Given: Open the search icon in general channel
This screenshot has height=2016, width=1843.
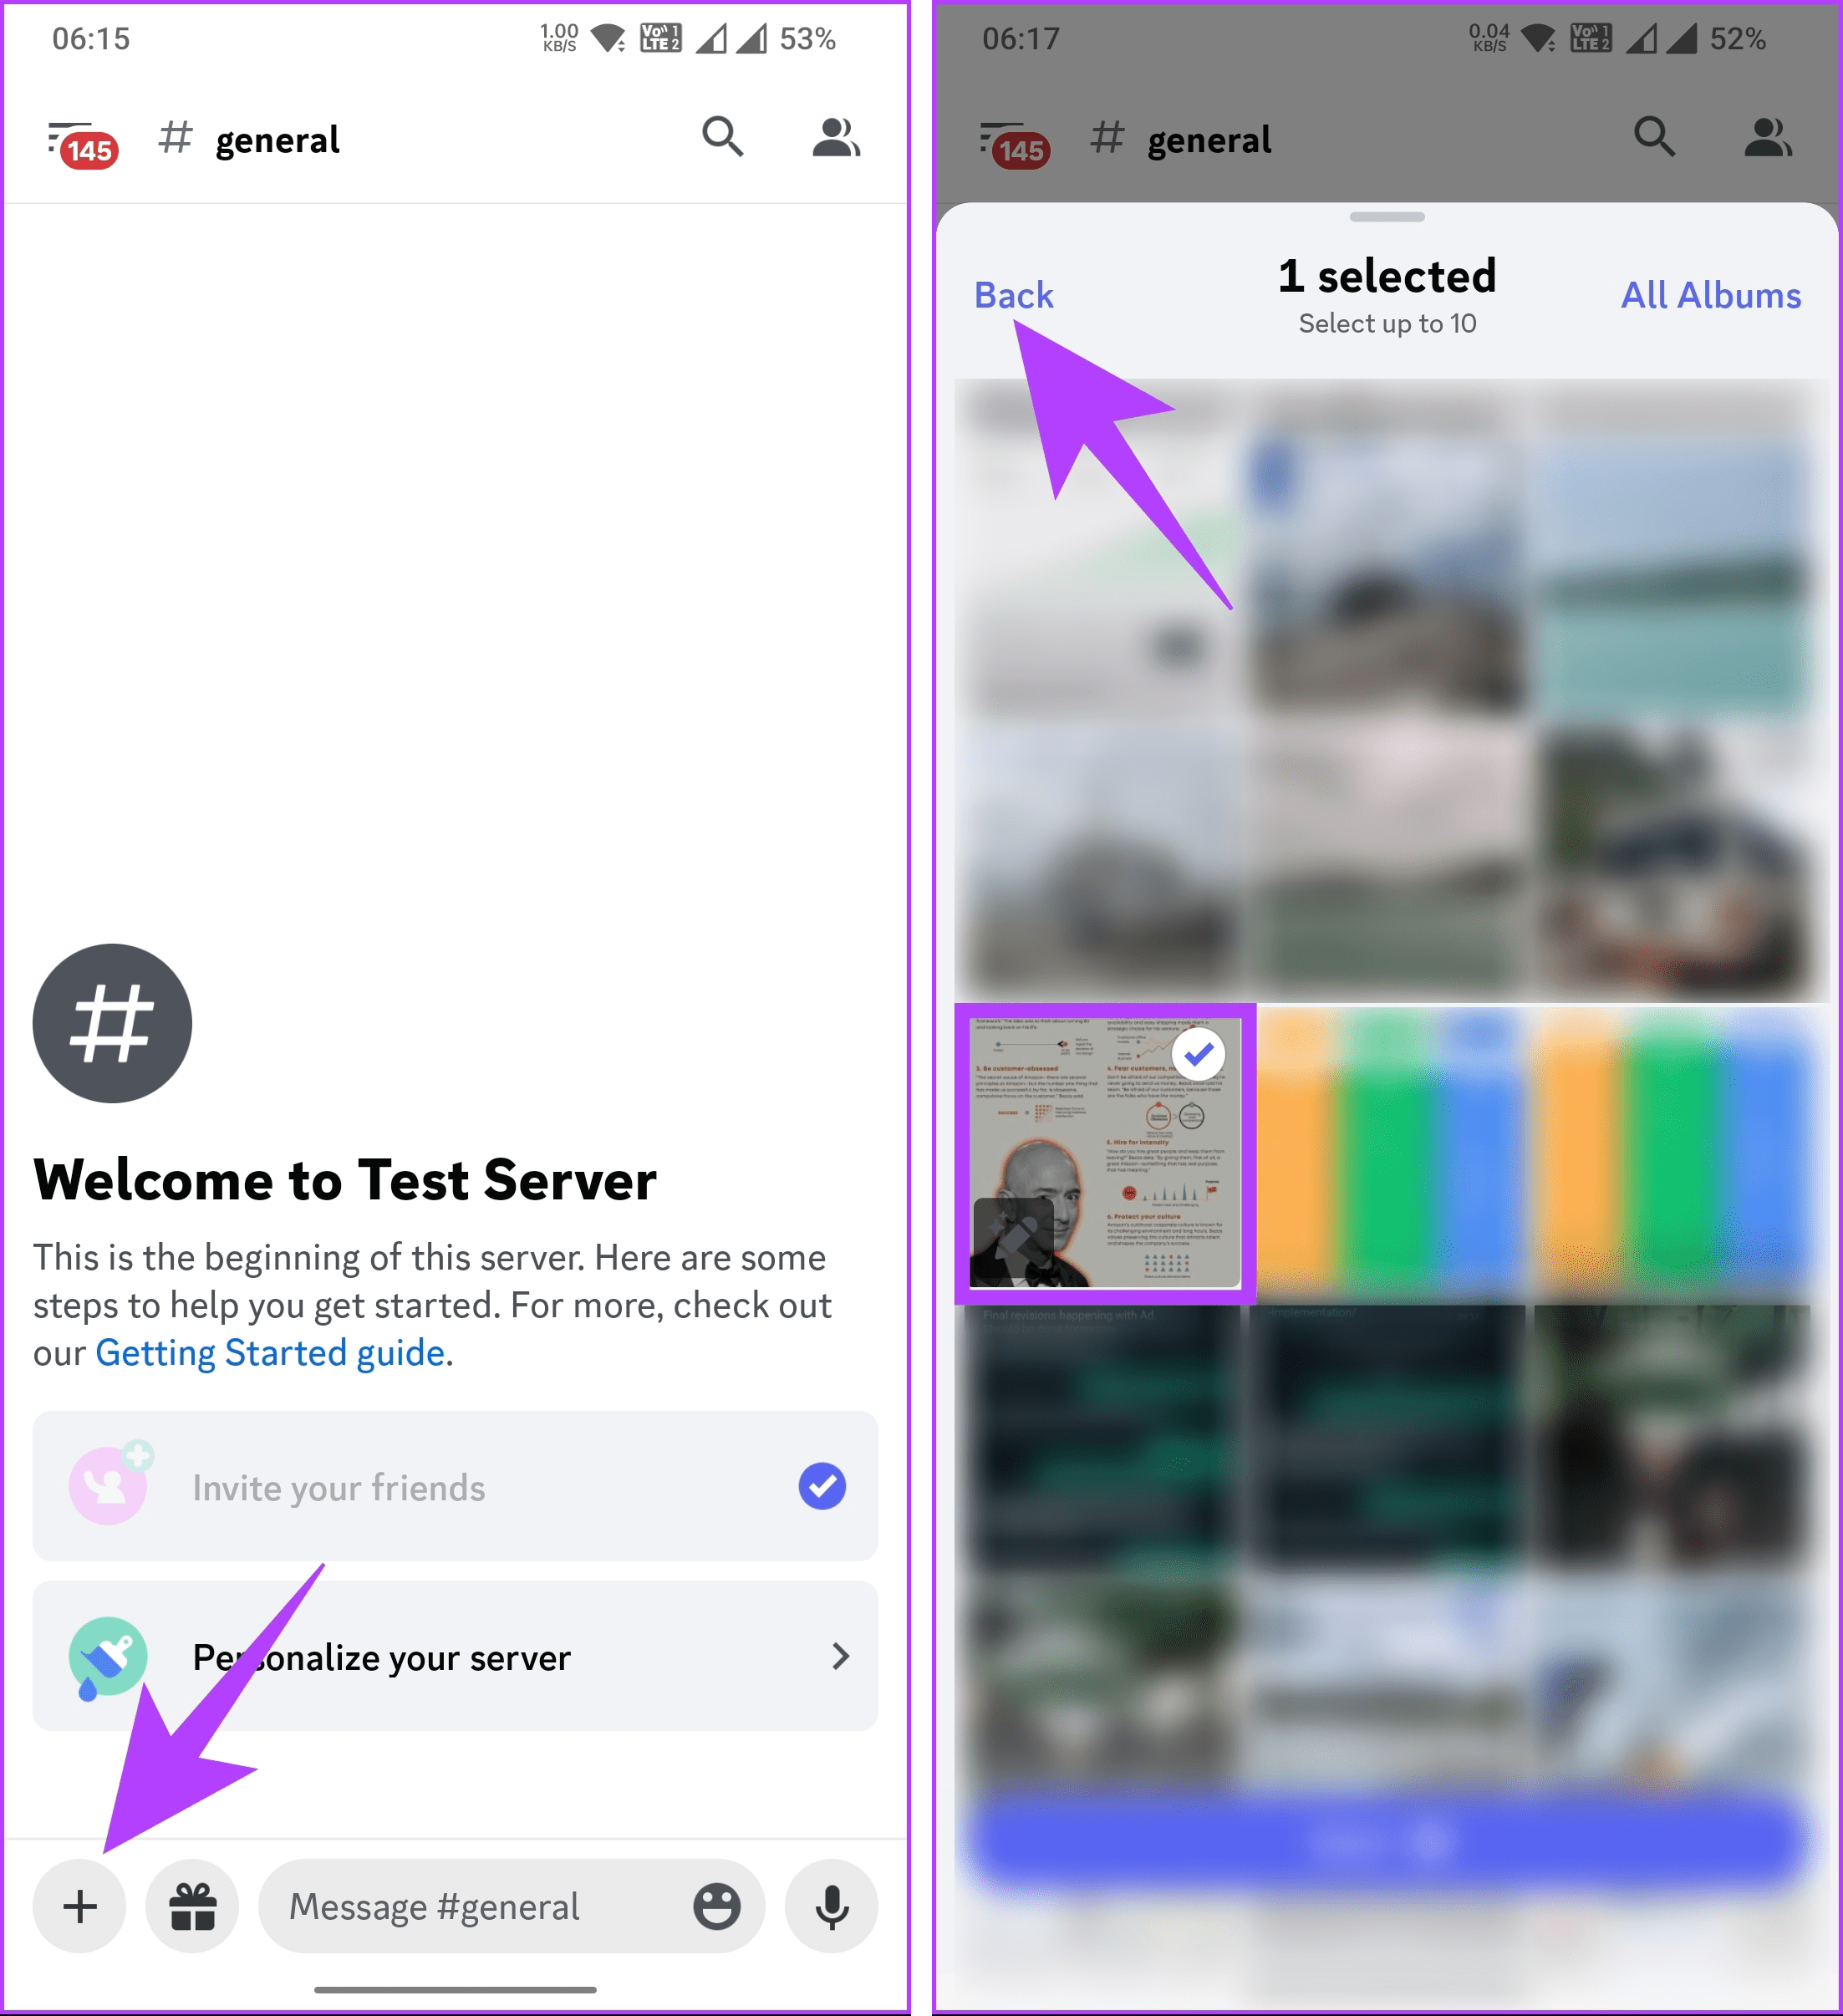Looking at the screenshot, I should tap(722, 137).
